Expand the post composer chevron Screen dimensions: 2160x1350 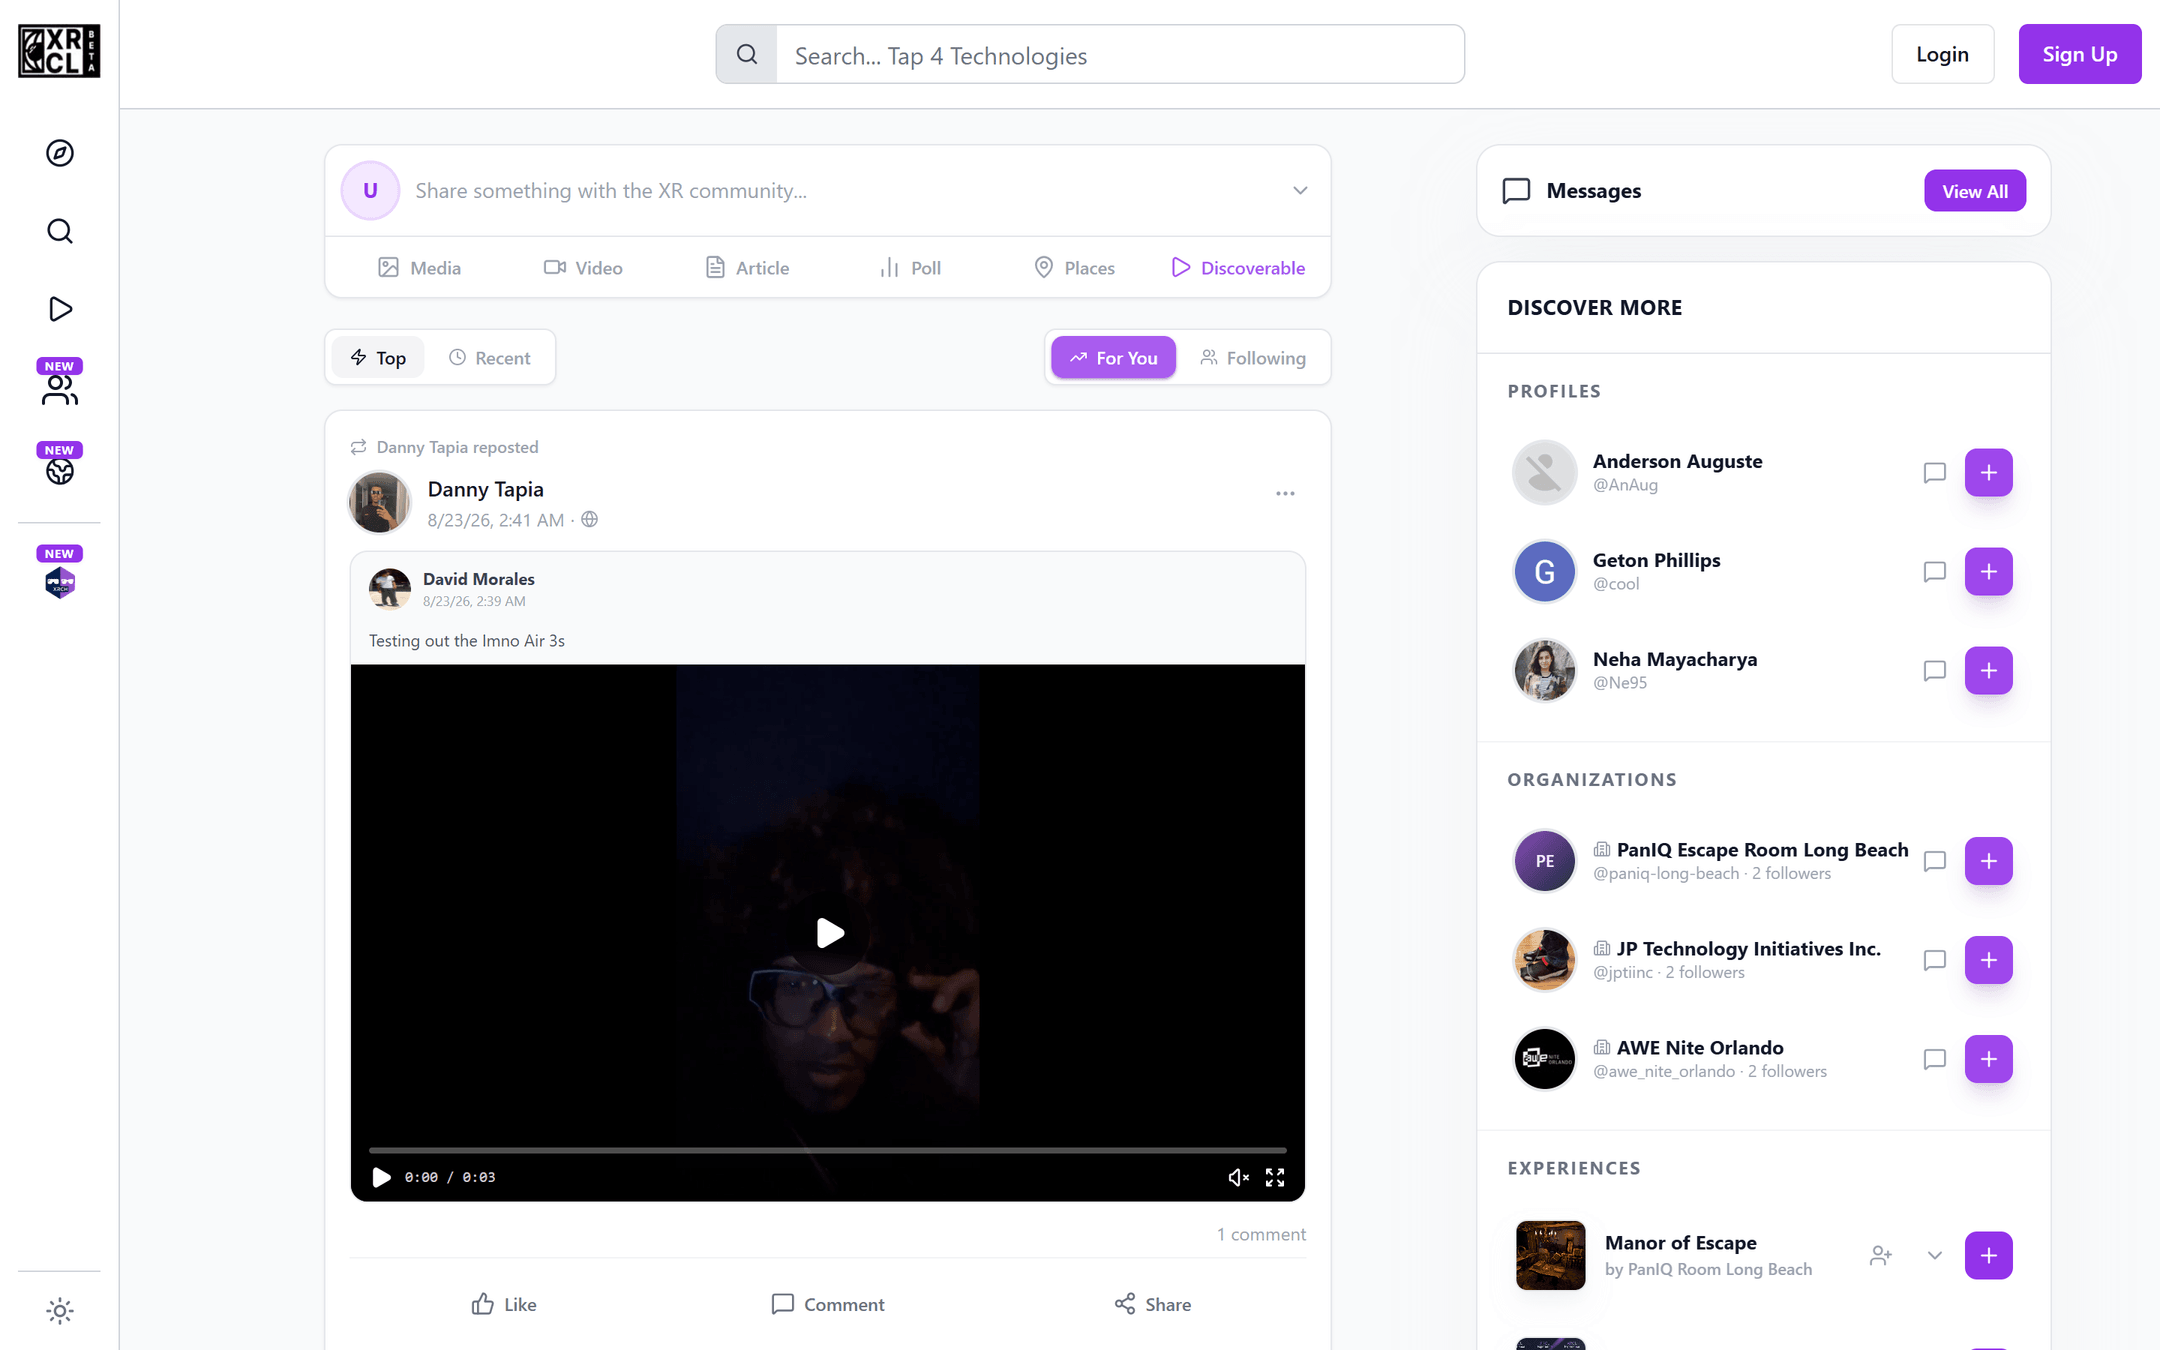(1300, 190)
